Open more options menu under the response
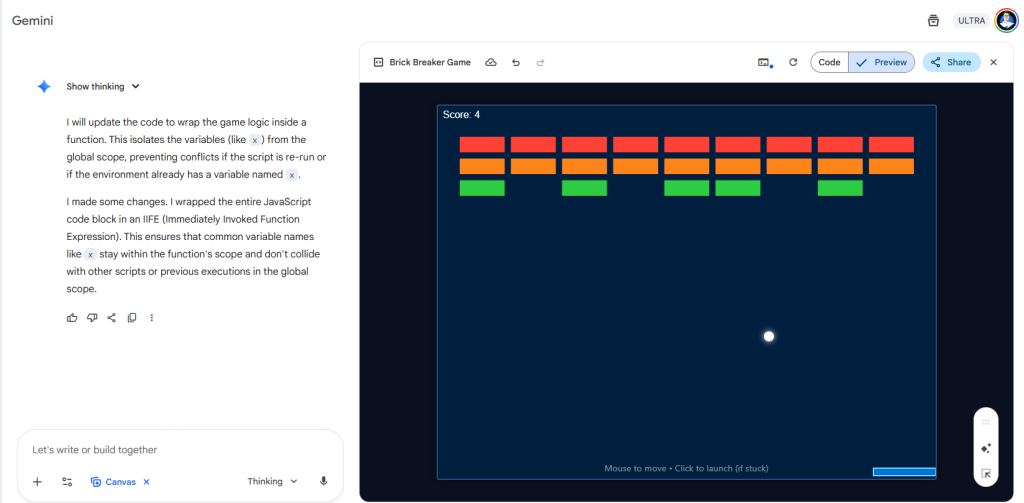 pyautogui.click(x=152, y=318)
